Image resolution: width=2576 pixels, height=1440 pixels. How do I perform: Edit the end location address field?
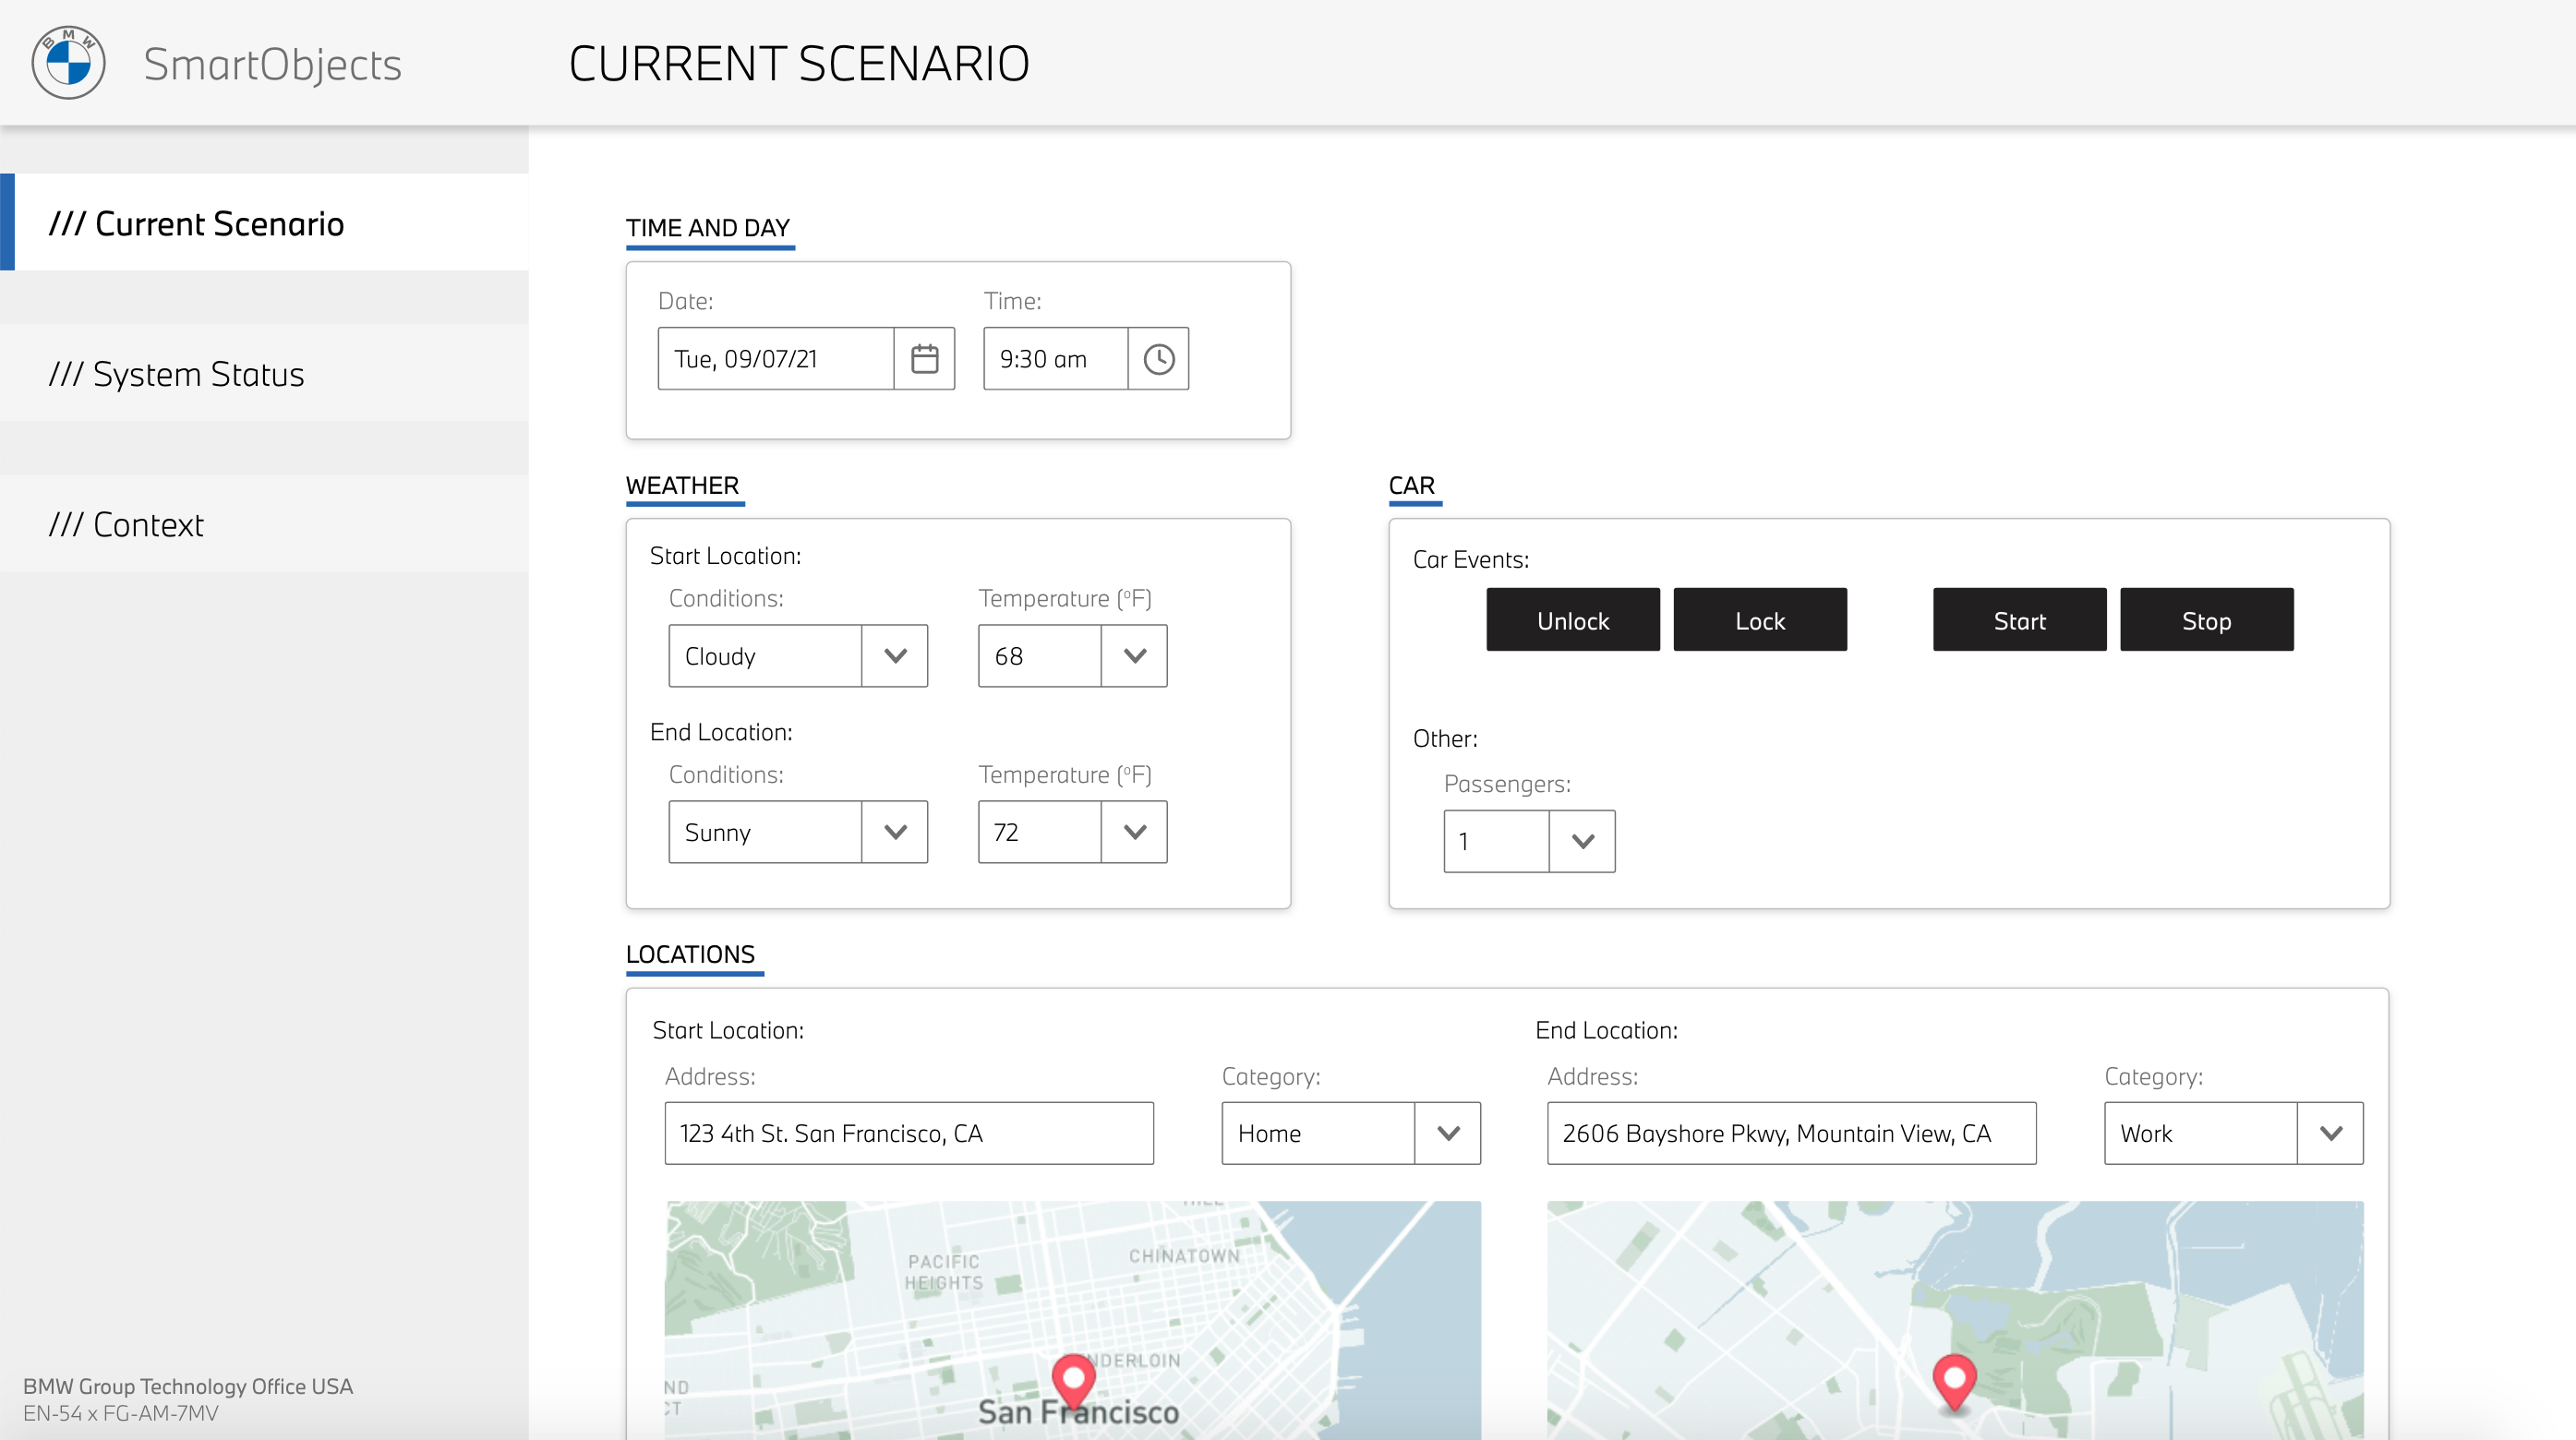click(x=1791, y=1133)
